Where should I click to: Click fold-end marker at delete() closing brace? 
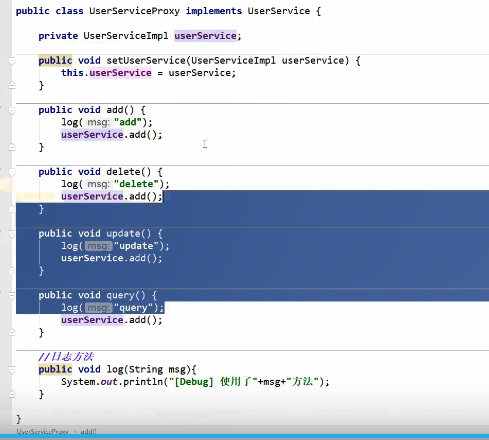pos(12,209)
